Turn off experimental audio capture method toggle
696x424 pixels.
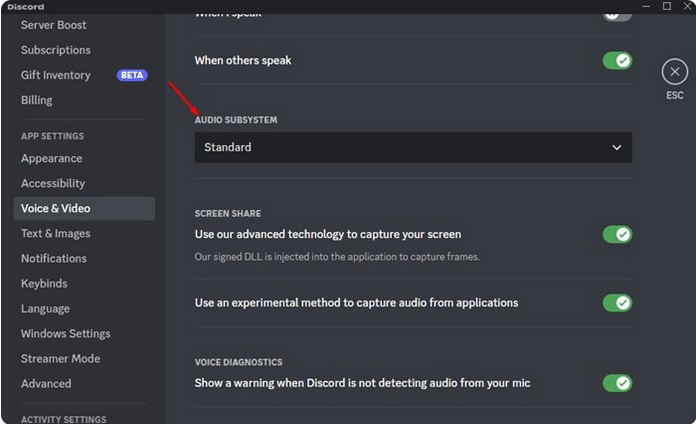pos(617,303)
